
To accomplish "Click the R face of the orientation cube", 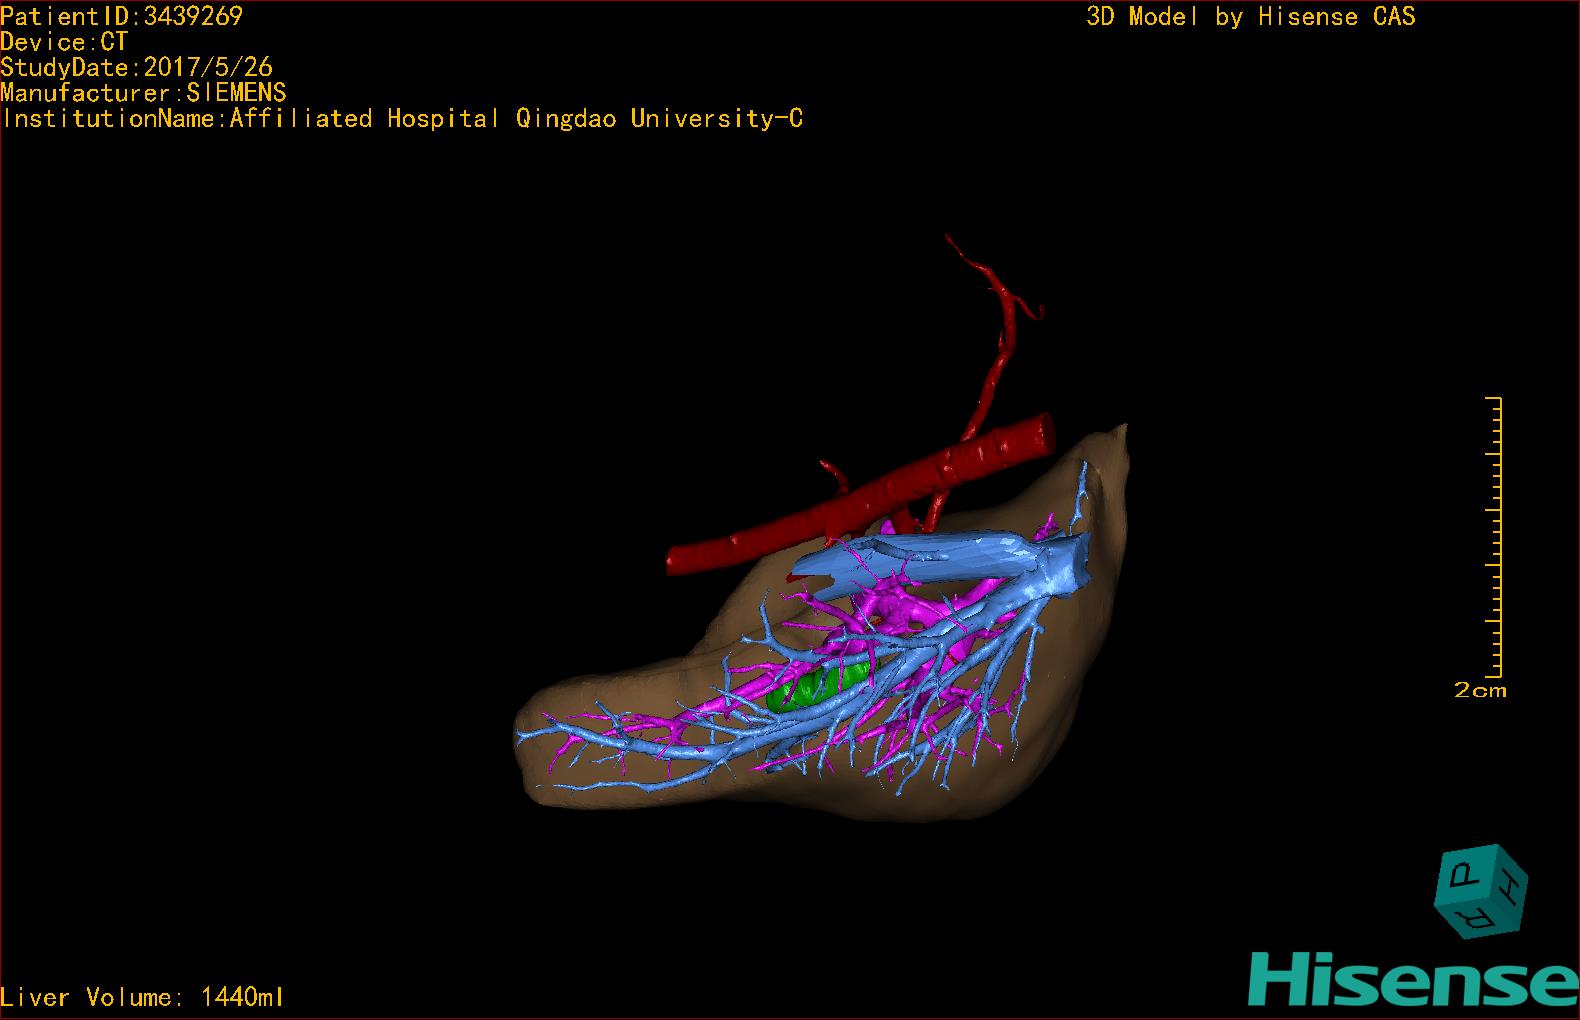I will tap(1471, 916).
